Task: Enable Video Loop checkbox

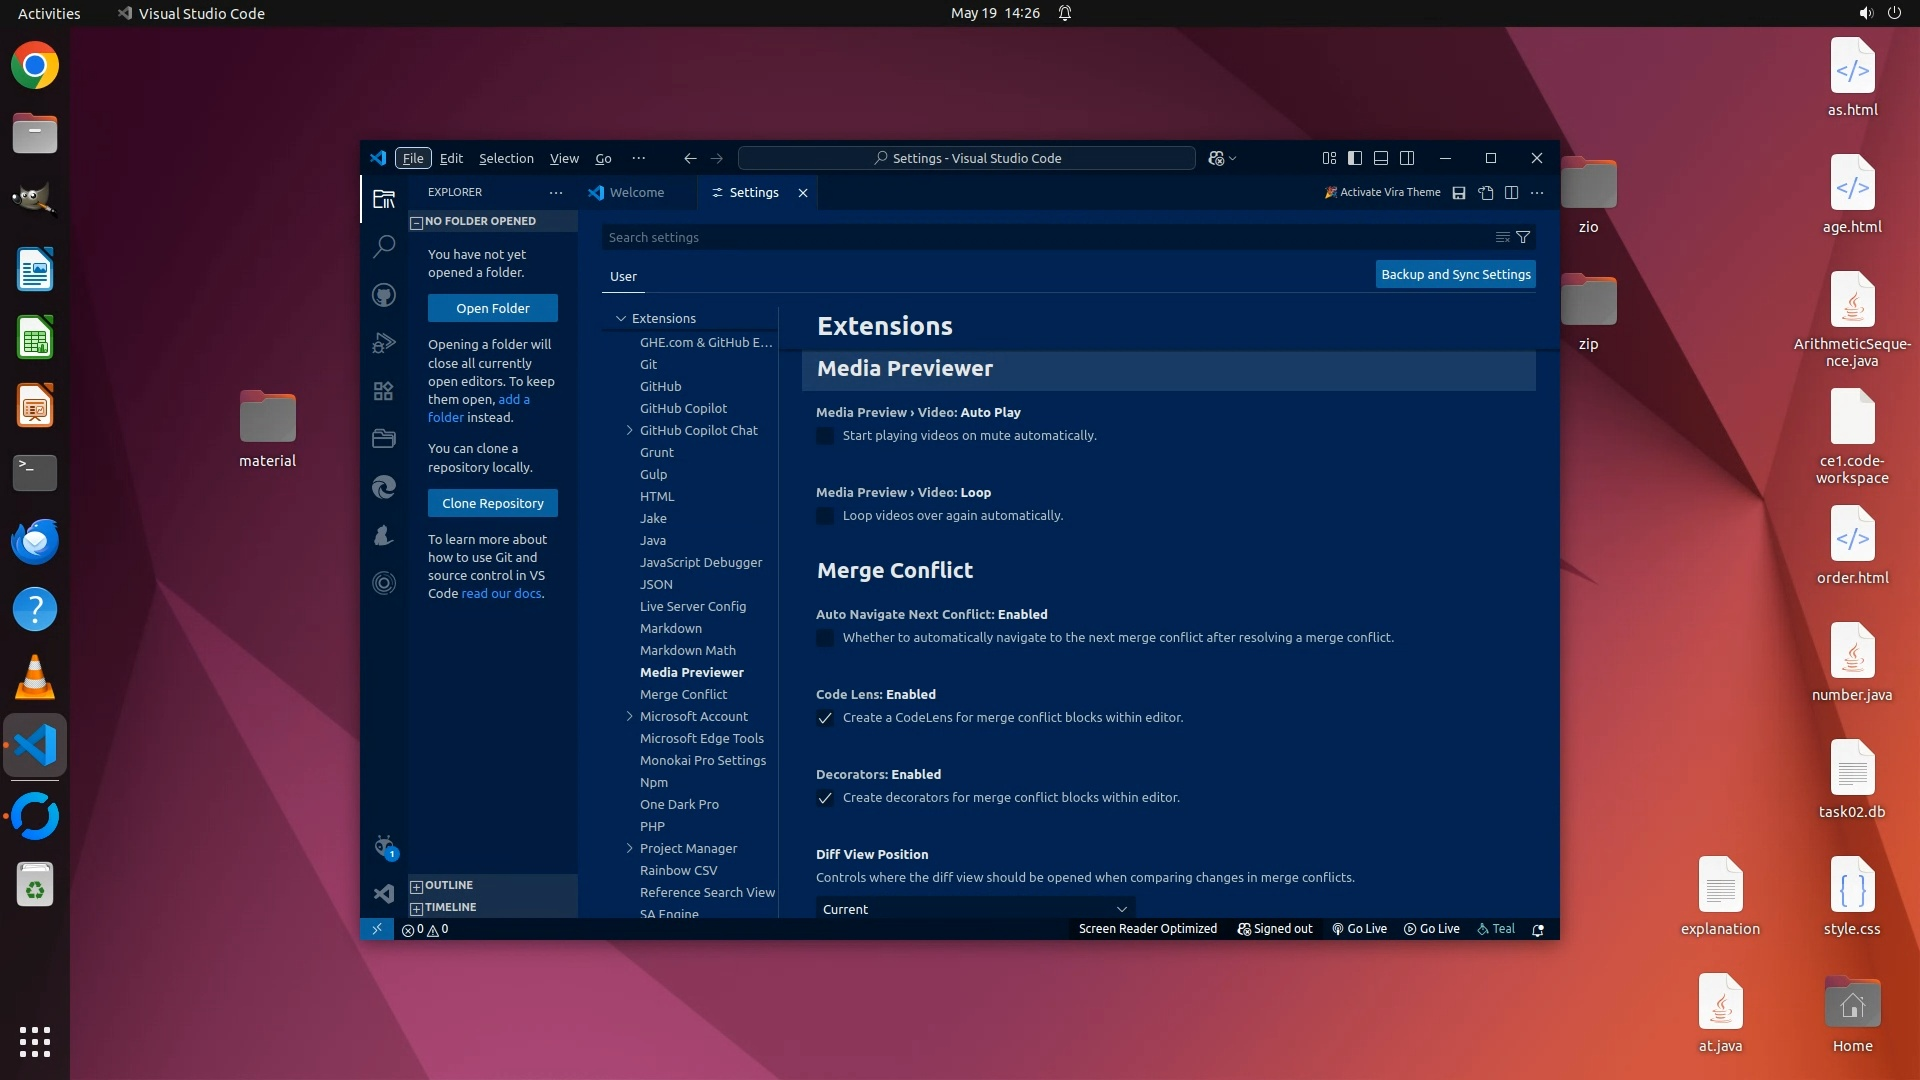Action: (825, 516)
